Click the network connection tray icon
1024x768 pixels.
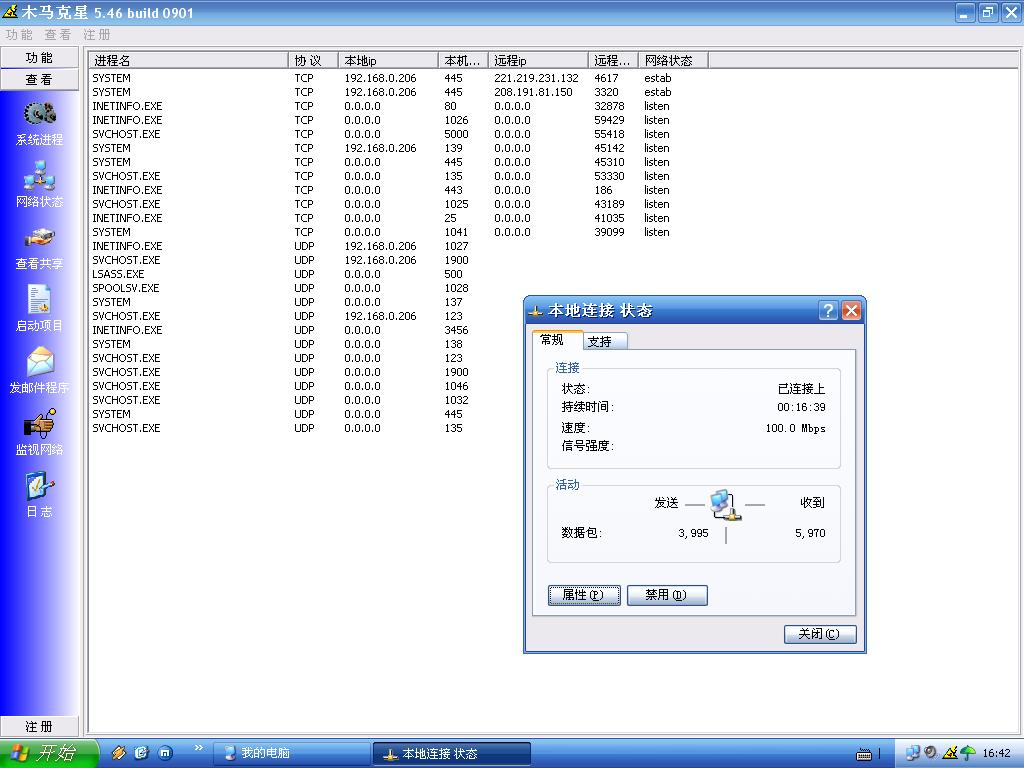pos(912,753)
